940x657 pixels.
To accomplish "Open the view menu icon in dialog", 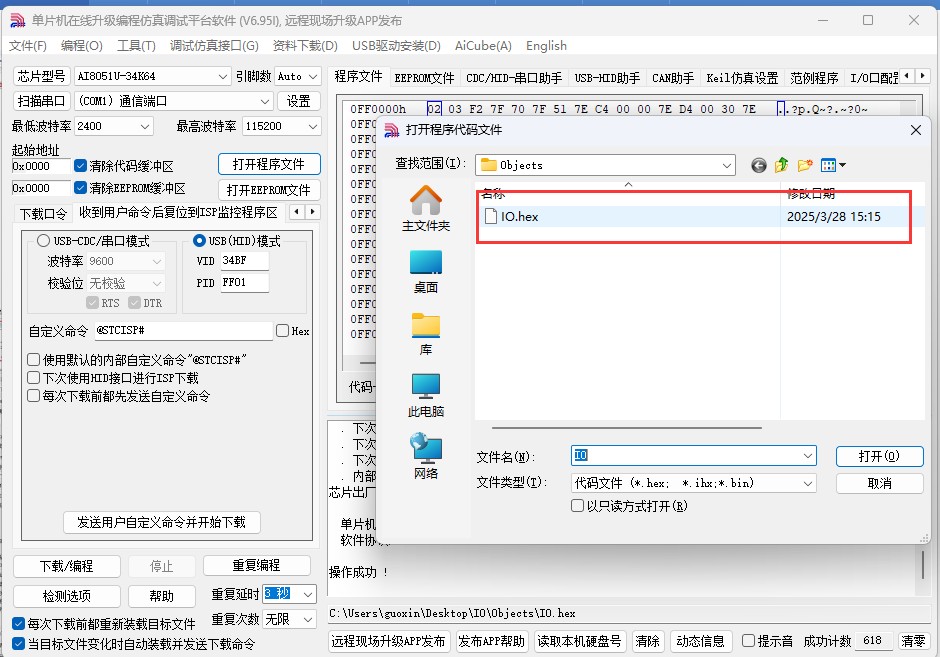I will pyautogui.click(x=833, y=165).
